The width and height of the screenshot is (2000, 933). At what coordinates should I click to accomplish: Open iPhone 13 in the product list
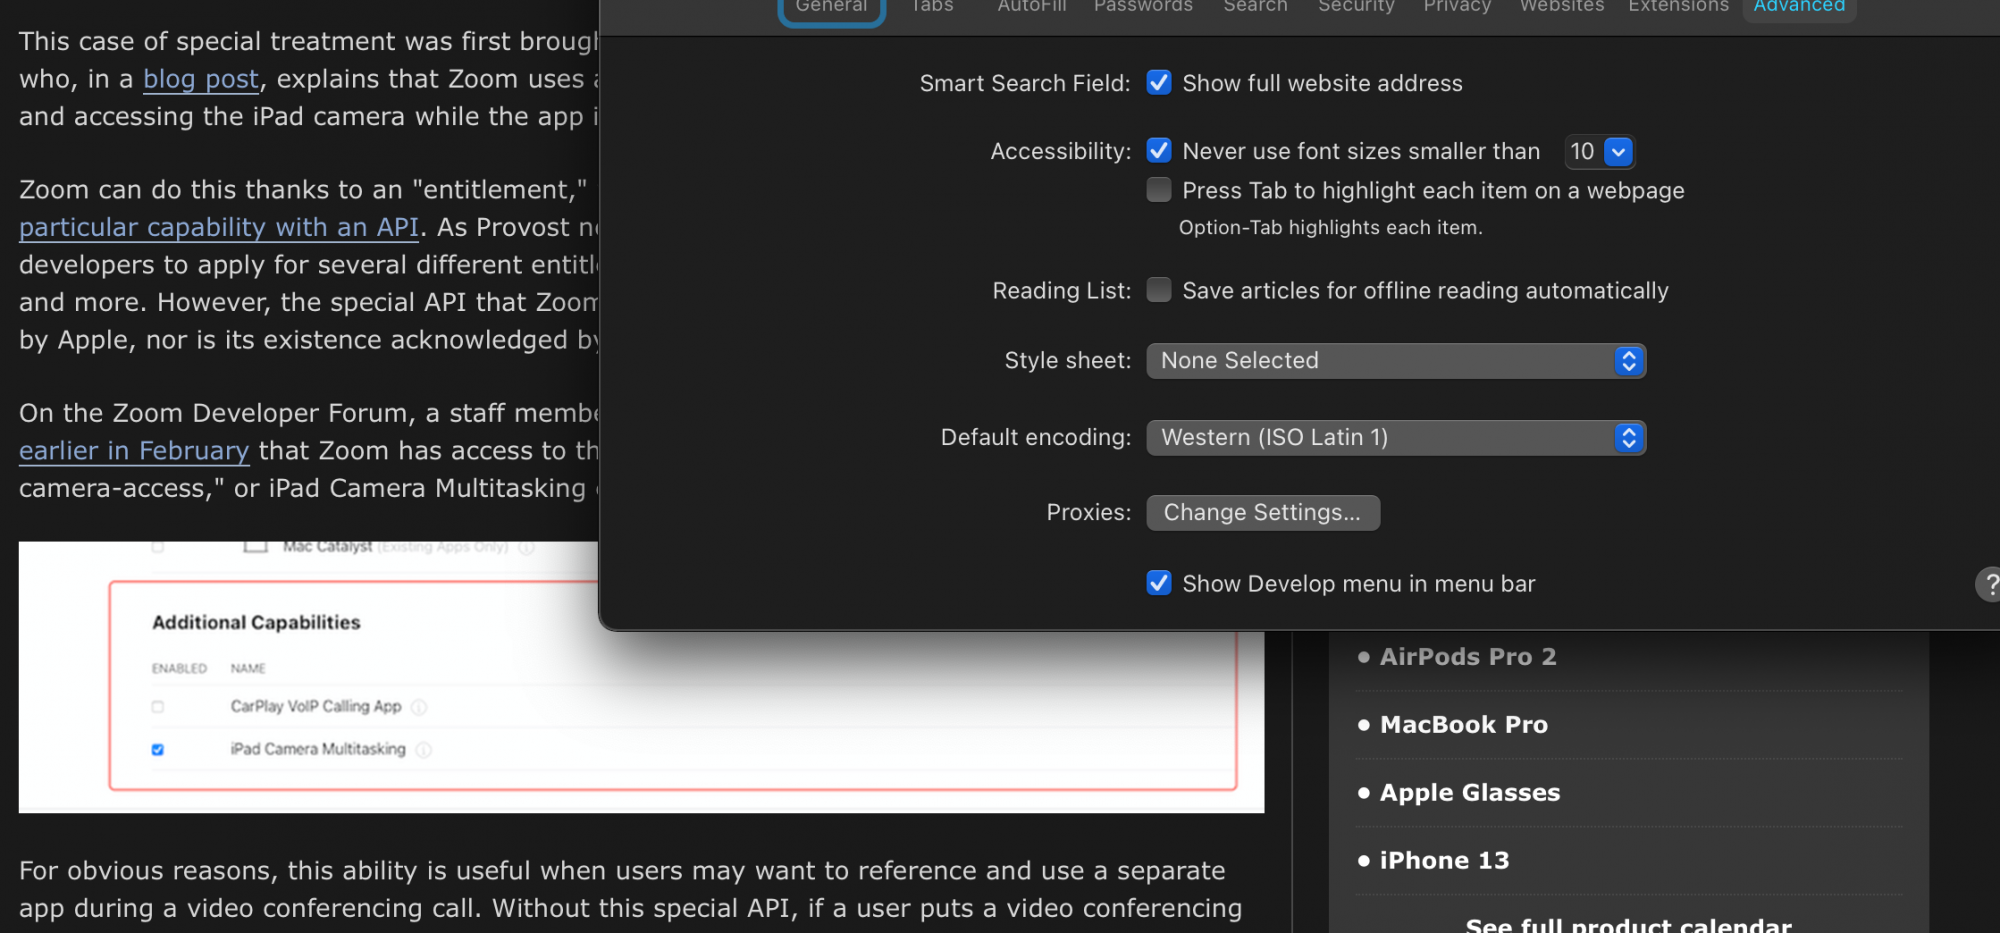click(x=1445, y=861)
